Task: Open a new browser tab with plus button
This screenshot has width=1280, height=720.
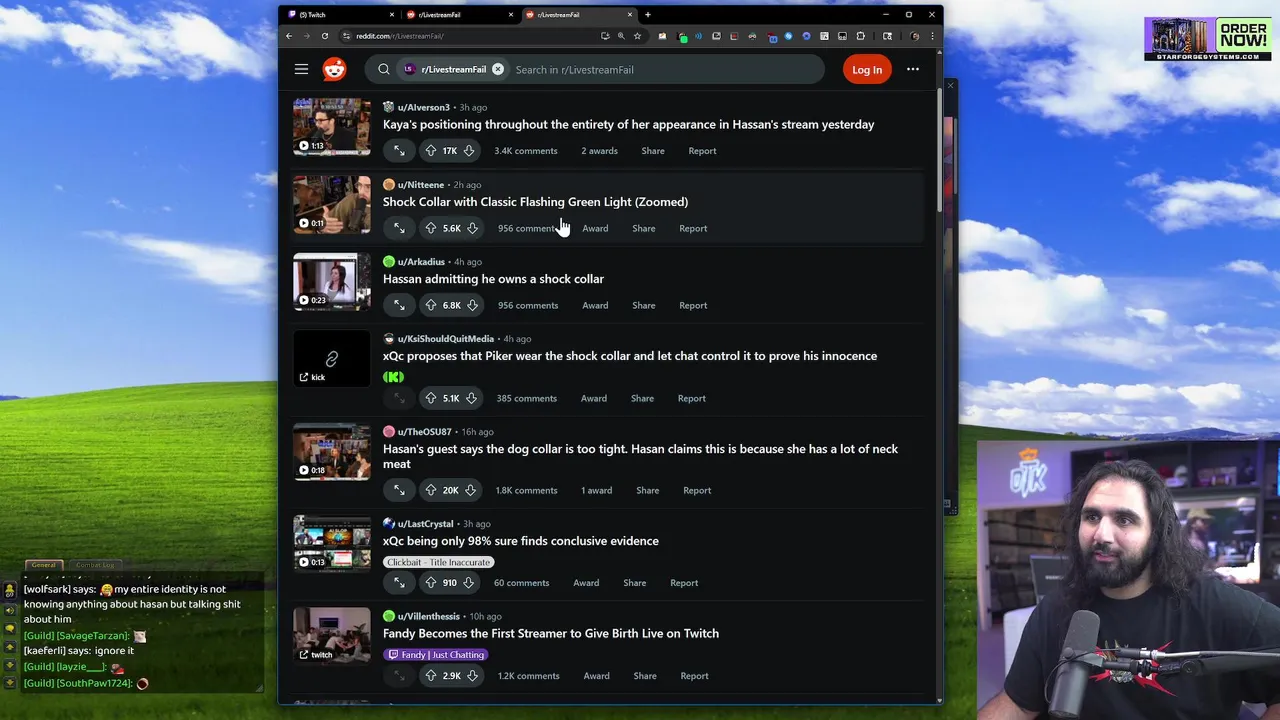Action: 648,15
